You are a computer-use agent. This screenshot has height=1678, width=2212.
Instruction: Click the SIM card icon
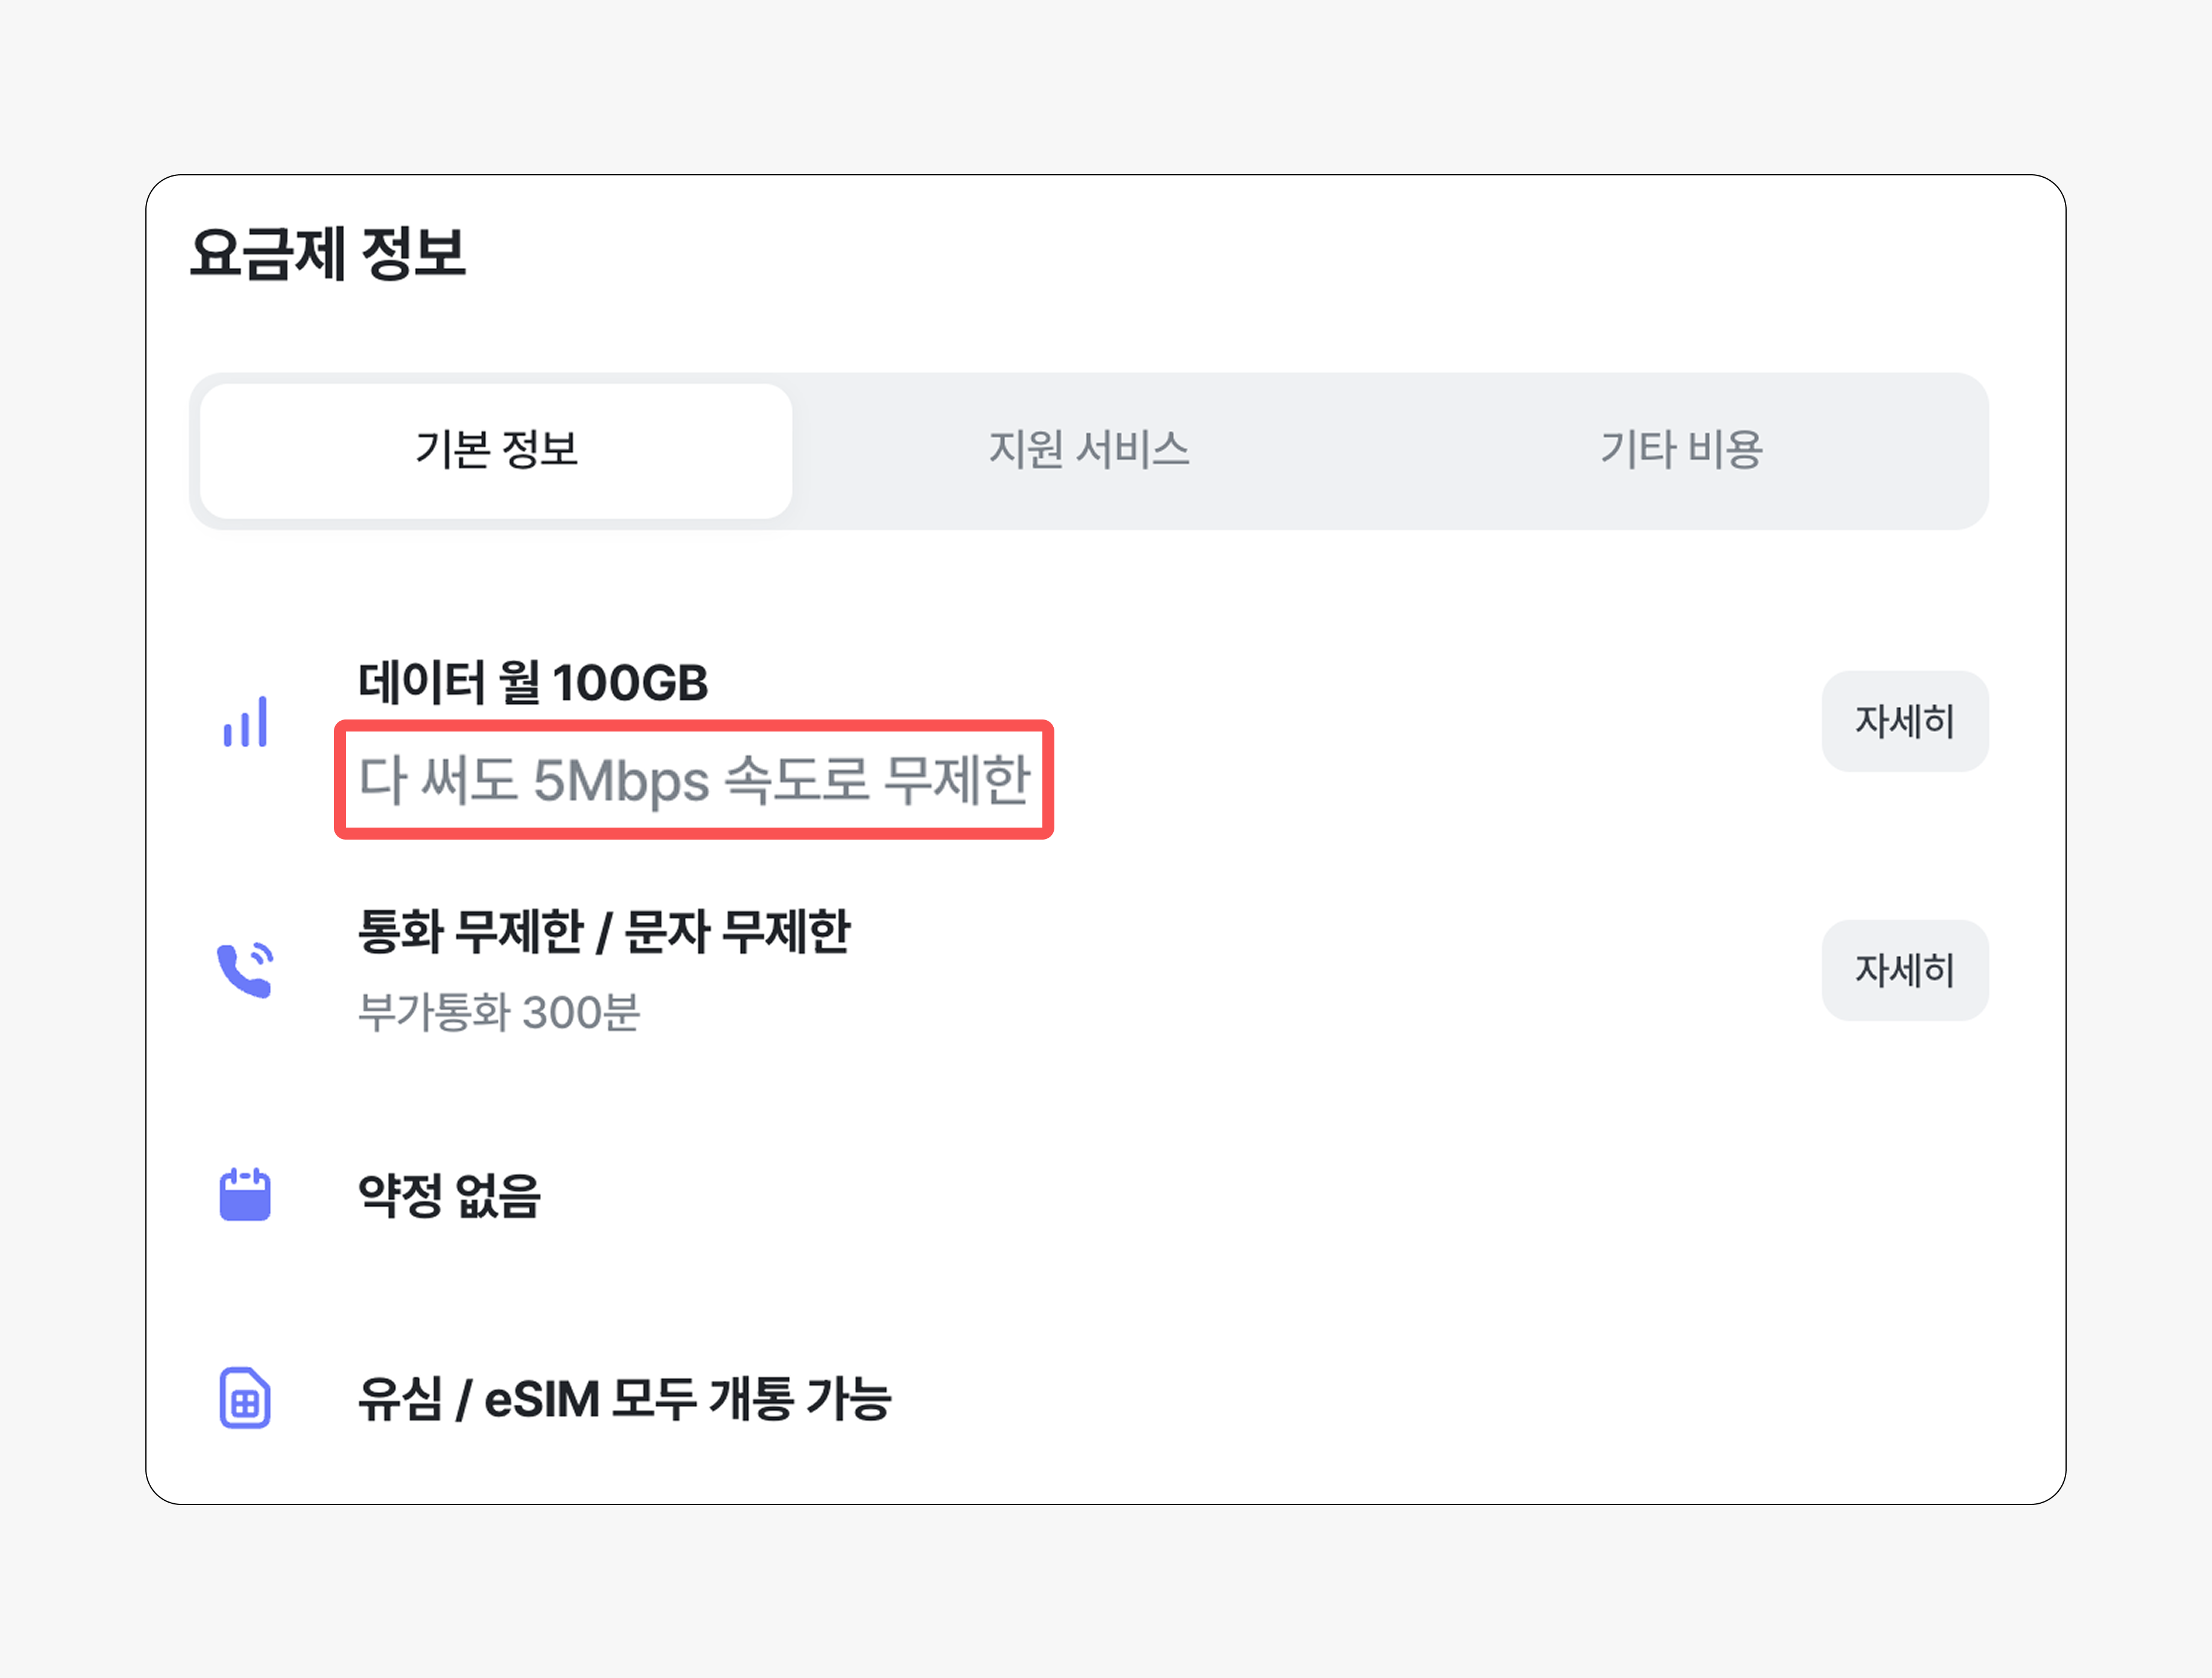pyautogui.click(x=245, y=1397)
